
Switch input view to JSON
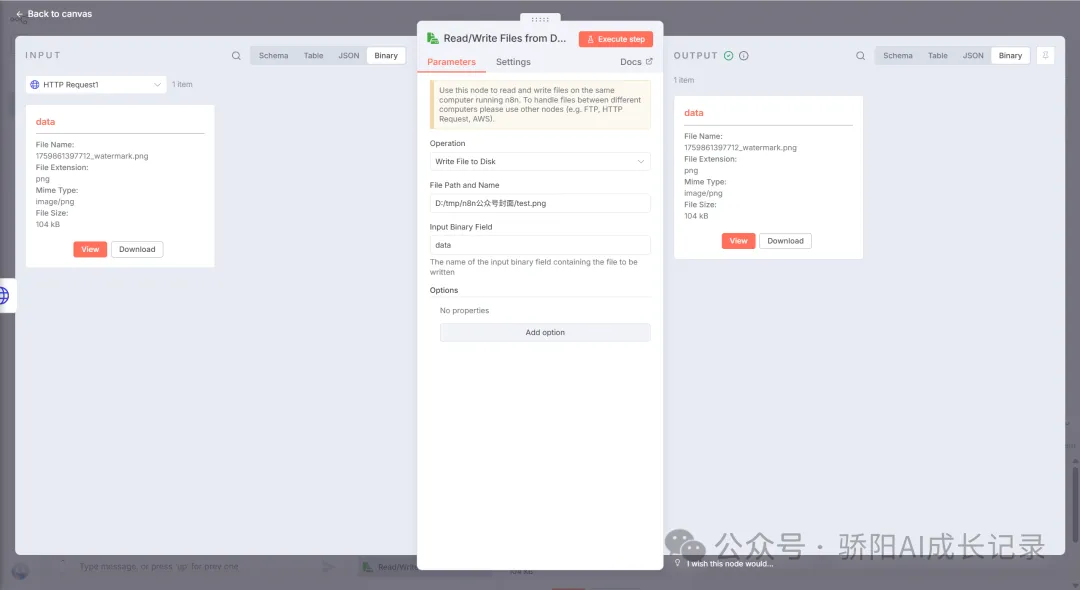coord(349,56)
